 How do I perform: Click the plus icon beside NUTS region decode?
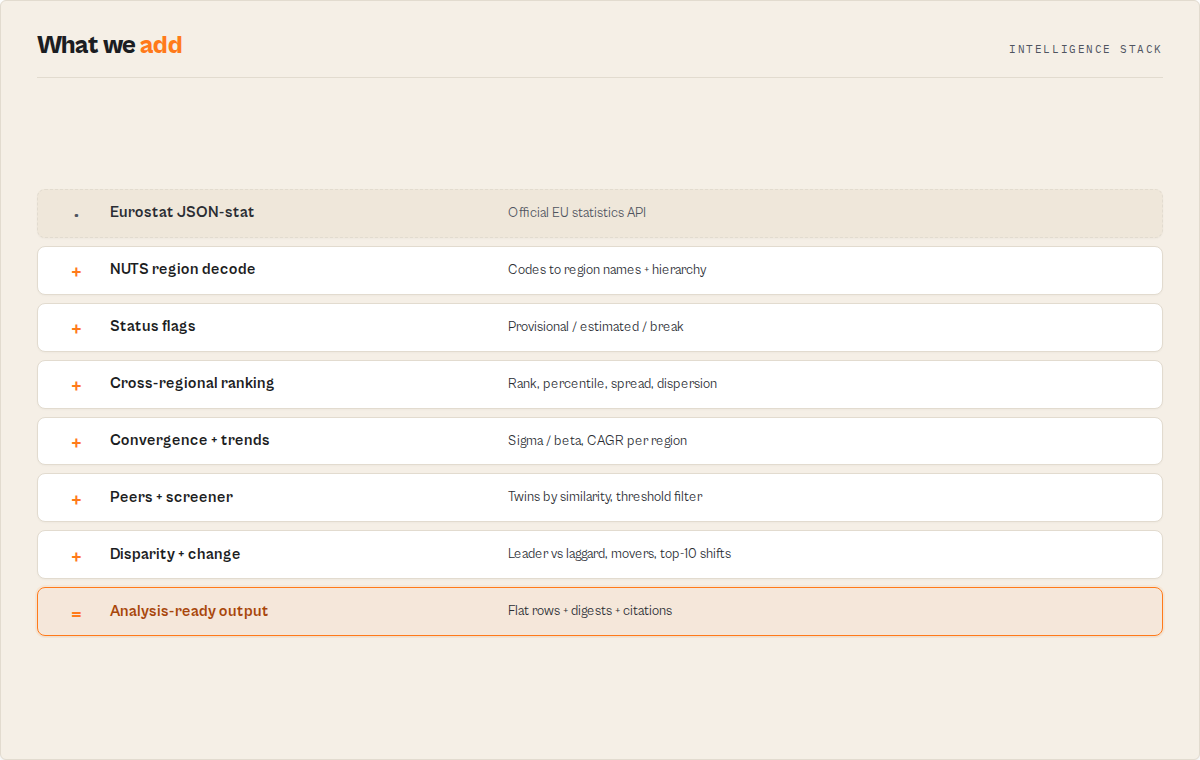[x=76, y=271]
